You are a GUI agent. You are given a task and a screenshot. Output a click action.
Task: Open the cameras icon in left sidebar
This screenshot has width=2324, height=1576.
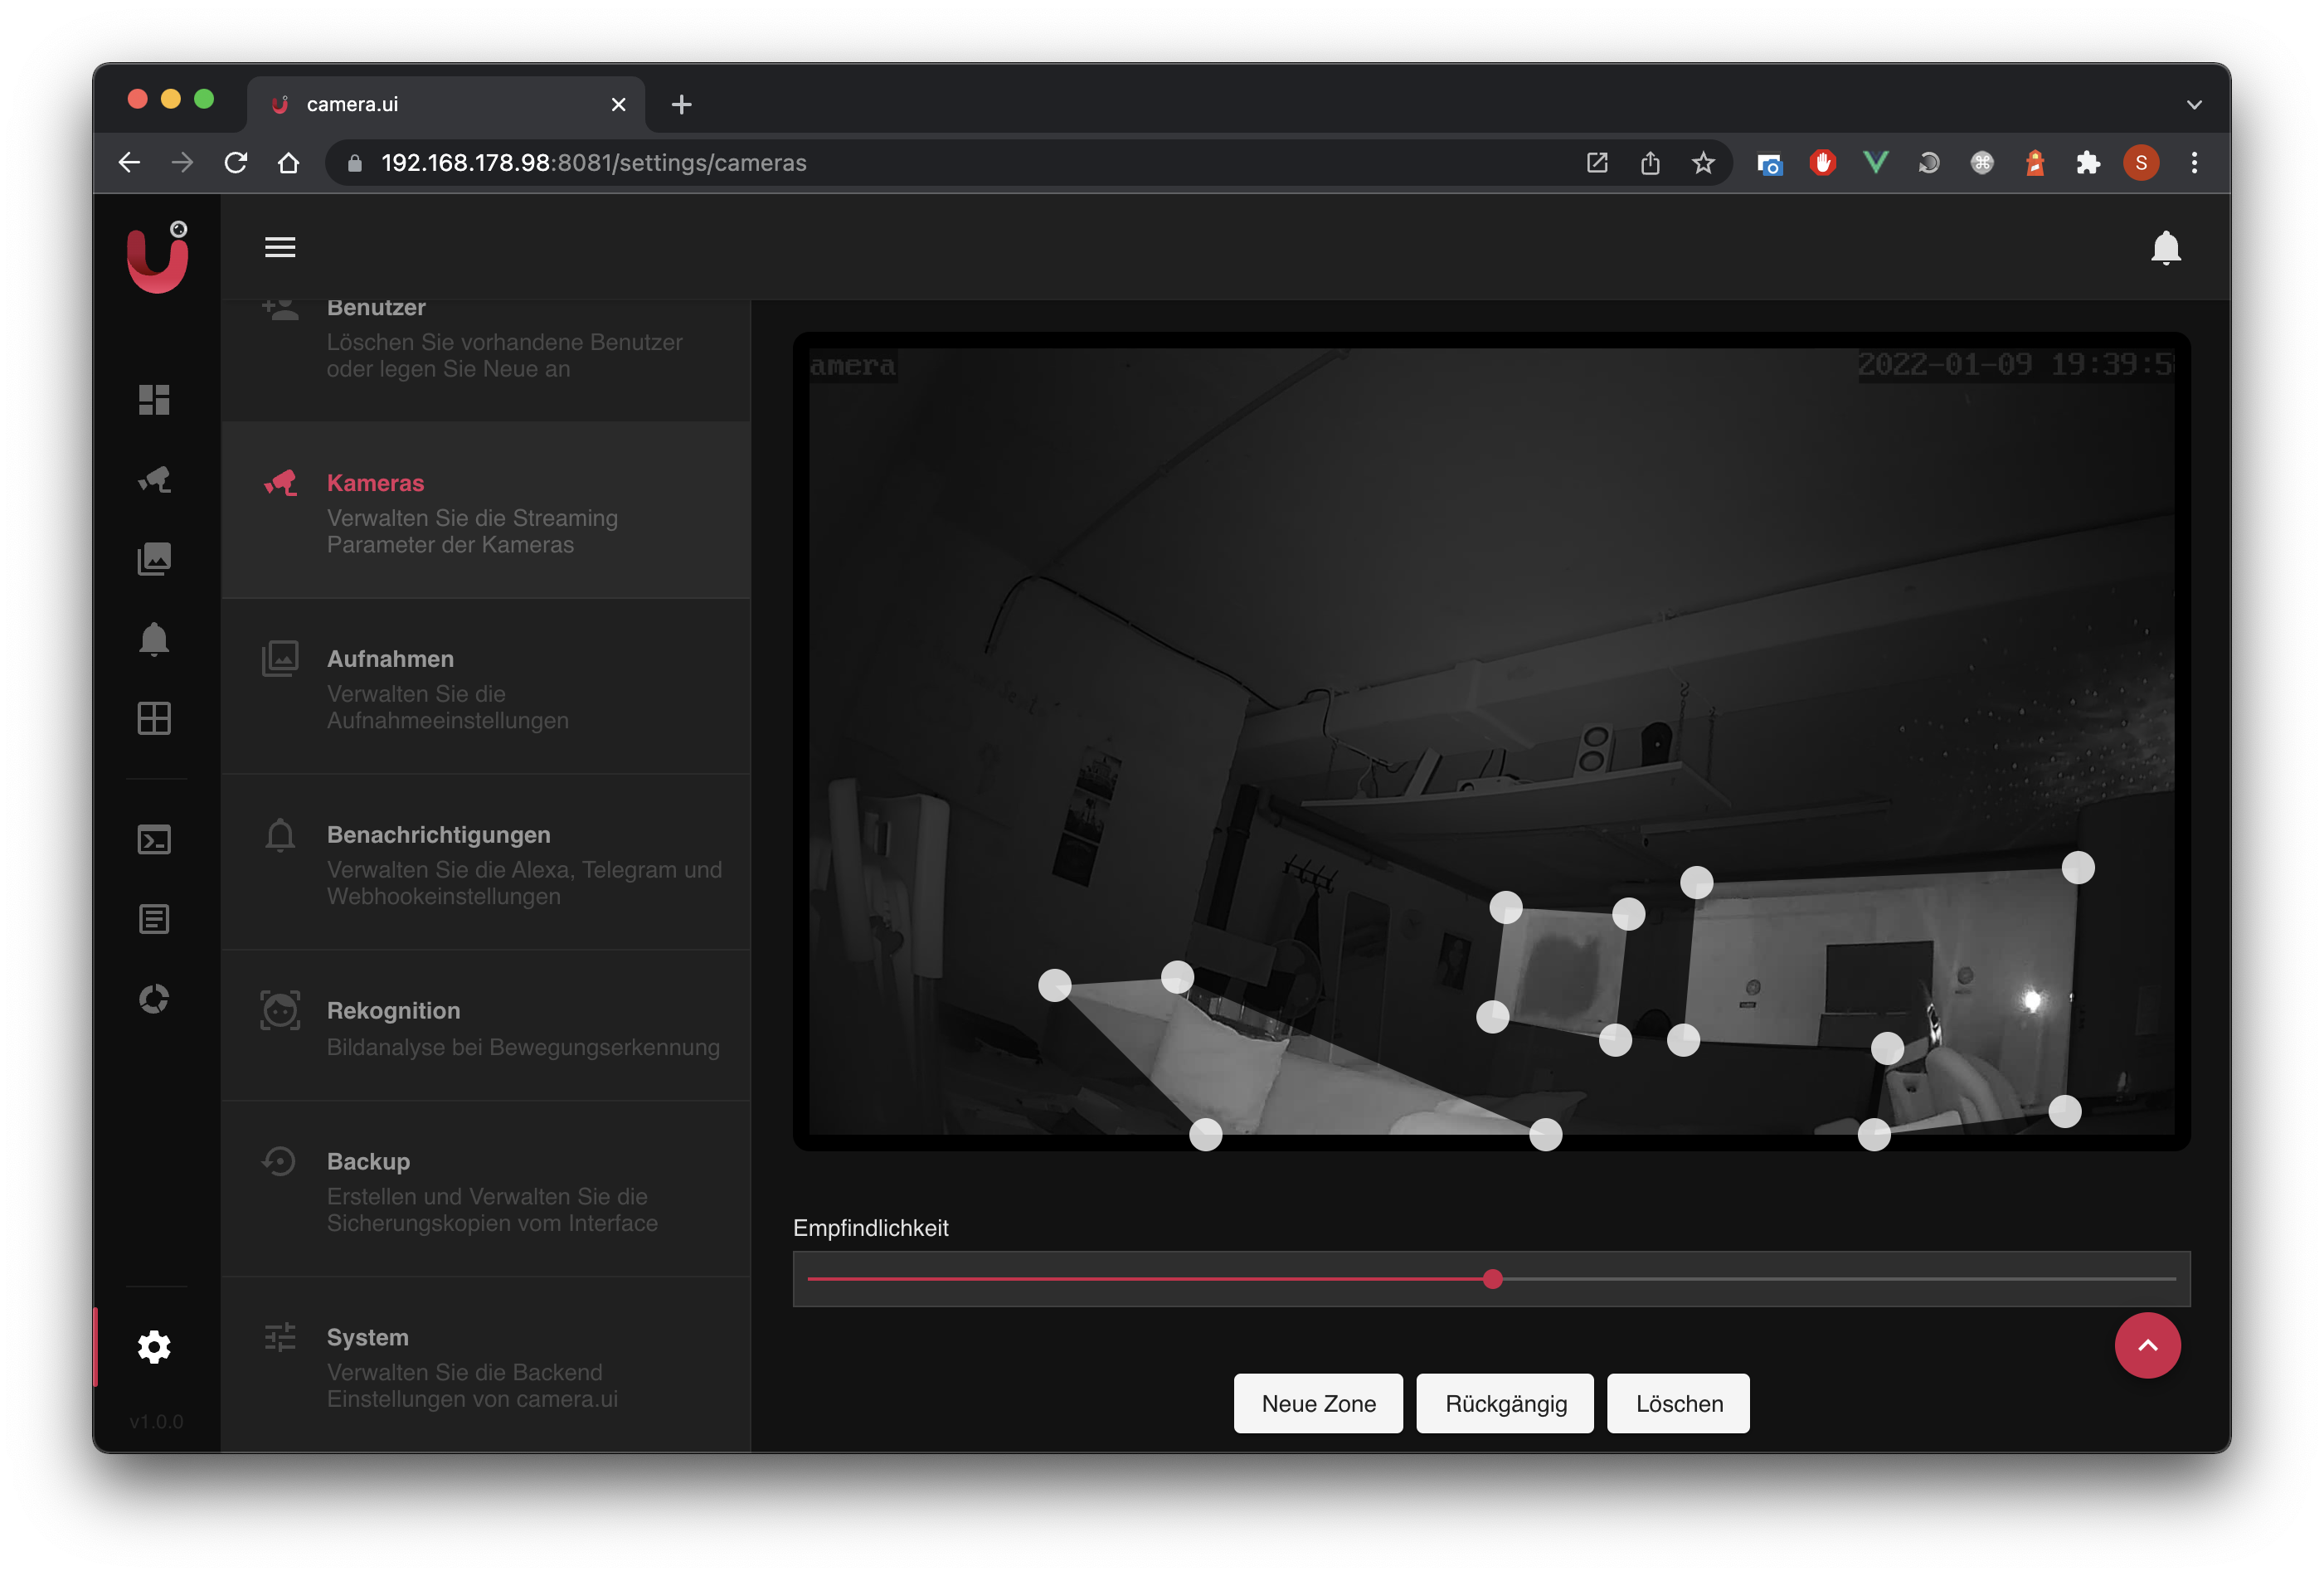coord(154,479)
